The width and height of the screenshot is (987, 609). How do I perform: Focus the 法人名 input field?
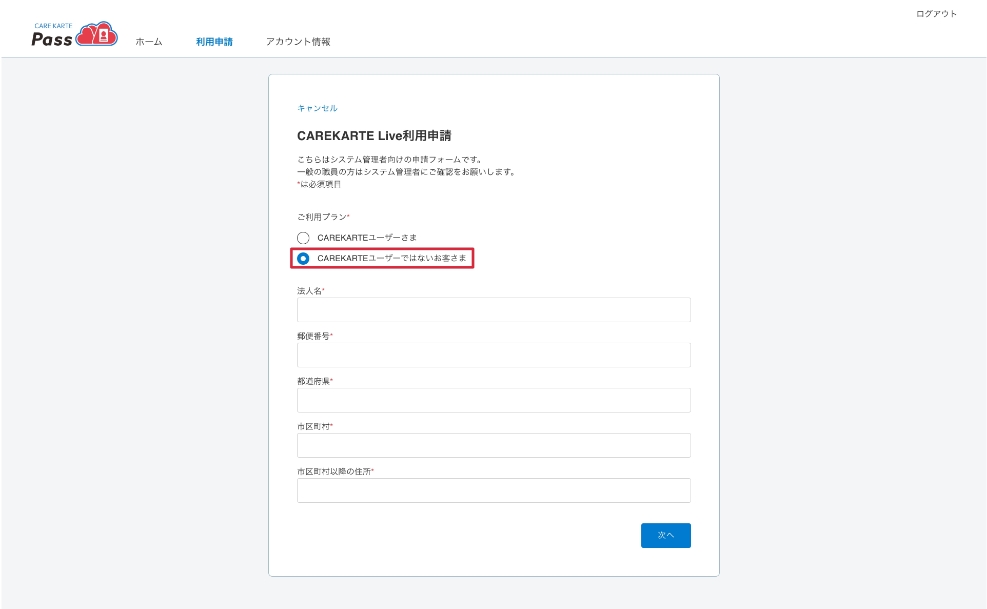pyautogui.click(x=494, y=309)
